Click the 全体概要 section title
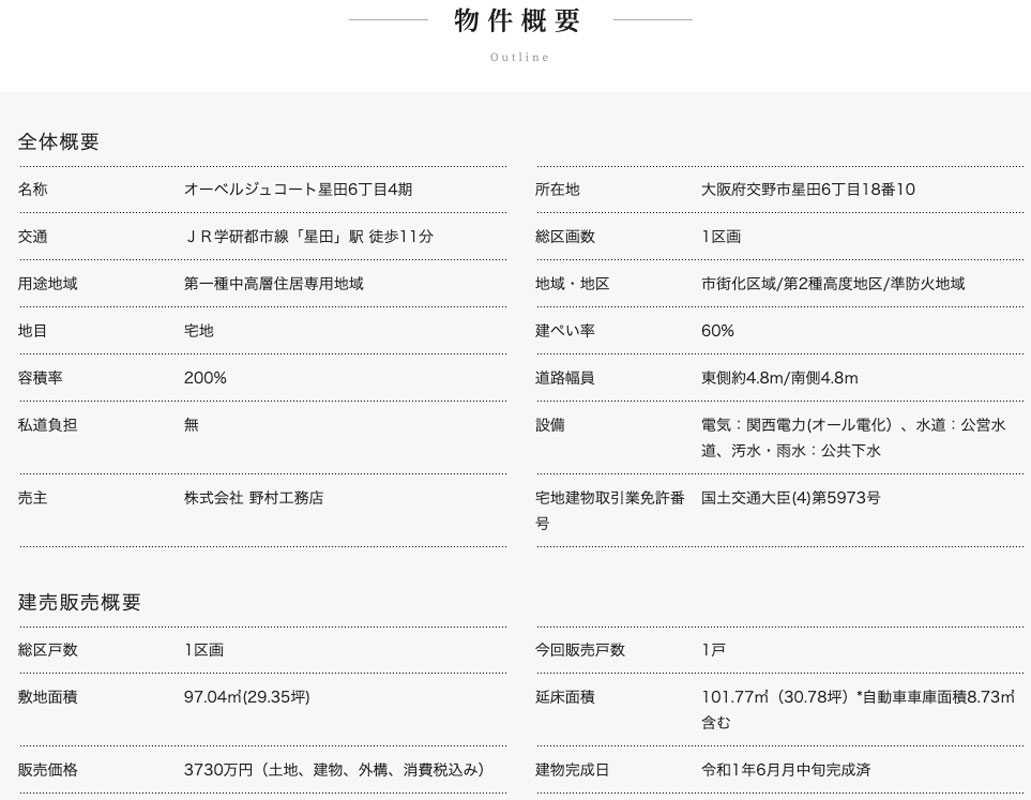 [58, 142]
